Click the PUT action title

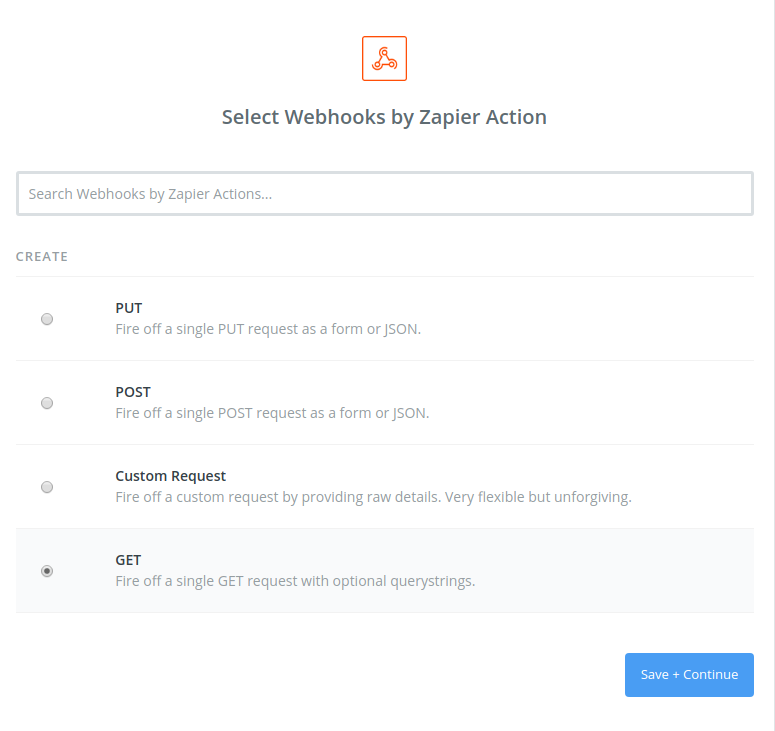click(x=129, y=308)
